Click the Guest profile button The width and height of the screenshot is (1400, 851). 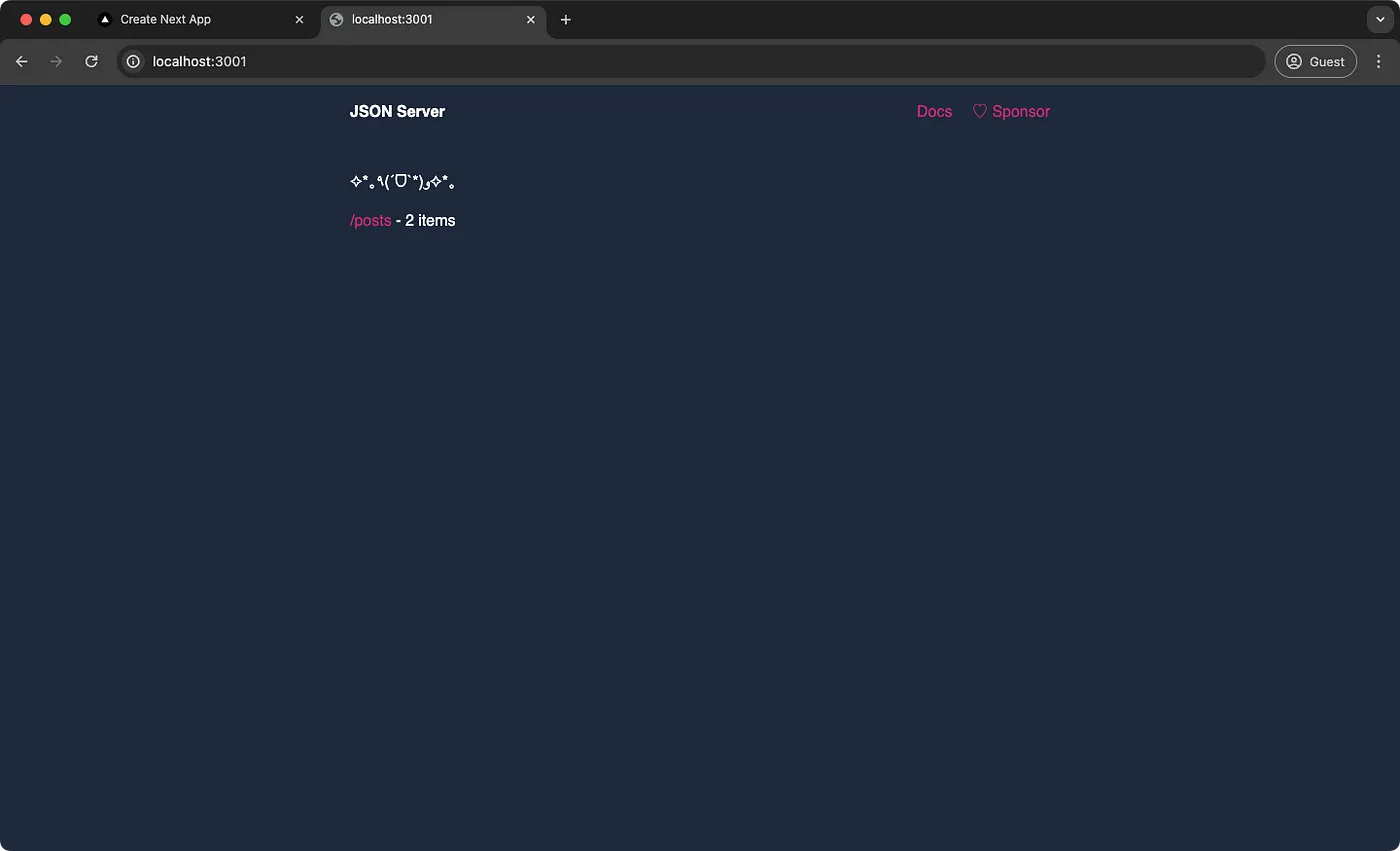click(x=1315, y=61)
